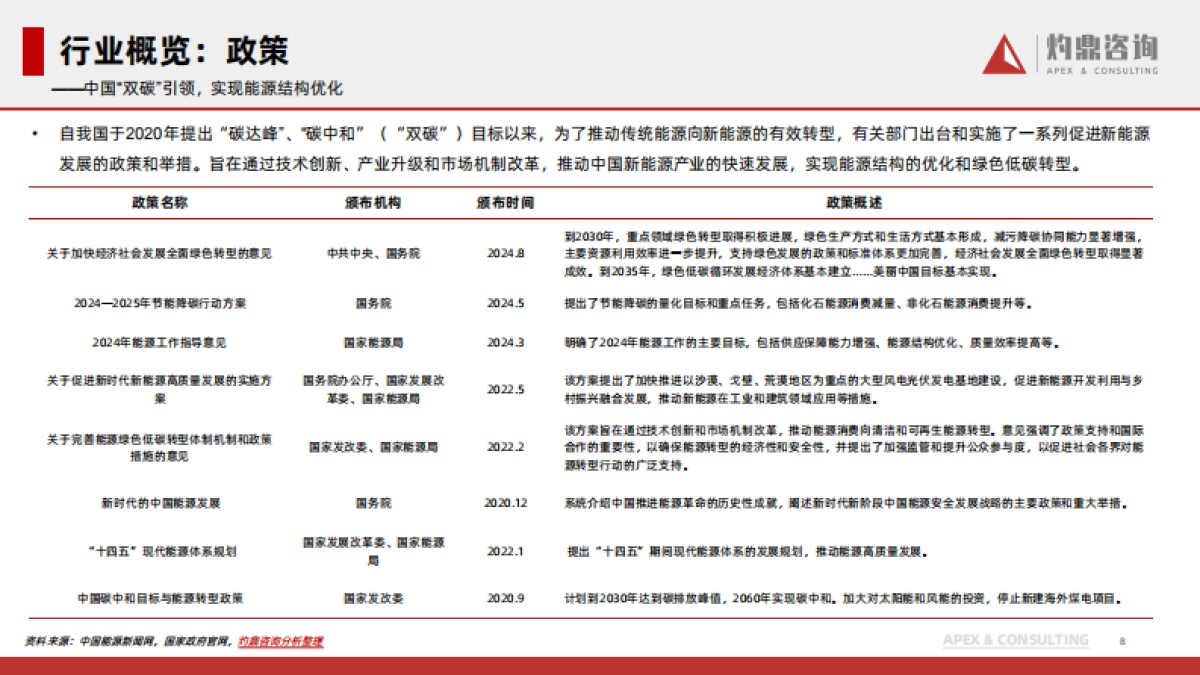This screenshot has height=675, width=1200.
Task: Click page number 8 at bottom right
Action: (1123, 640)
